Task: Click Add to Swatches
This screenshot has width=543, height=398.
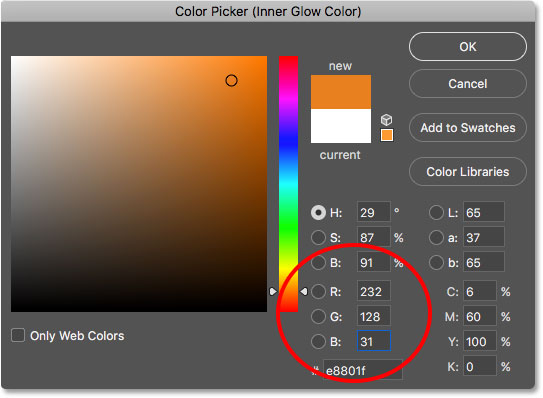Action: pos(468,128)
